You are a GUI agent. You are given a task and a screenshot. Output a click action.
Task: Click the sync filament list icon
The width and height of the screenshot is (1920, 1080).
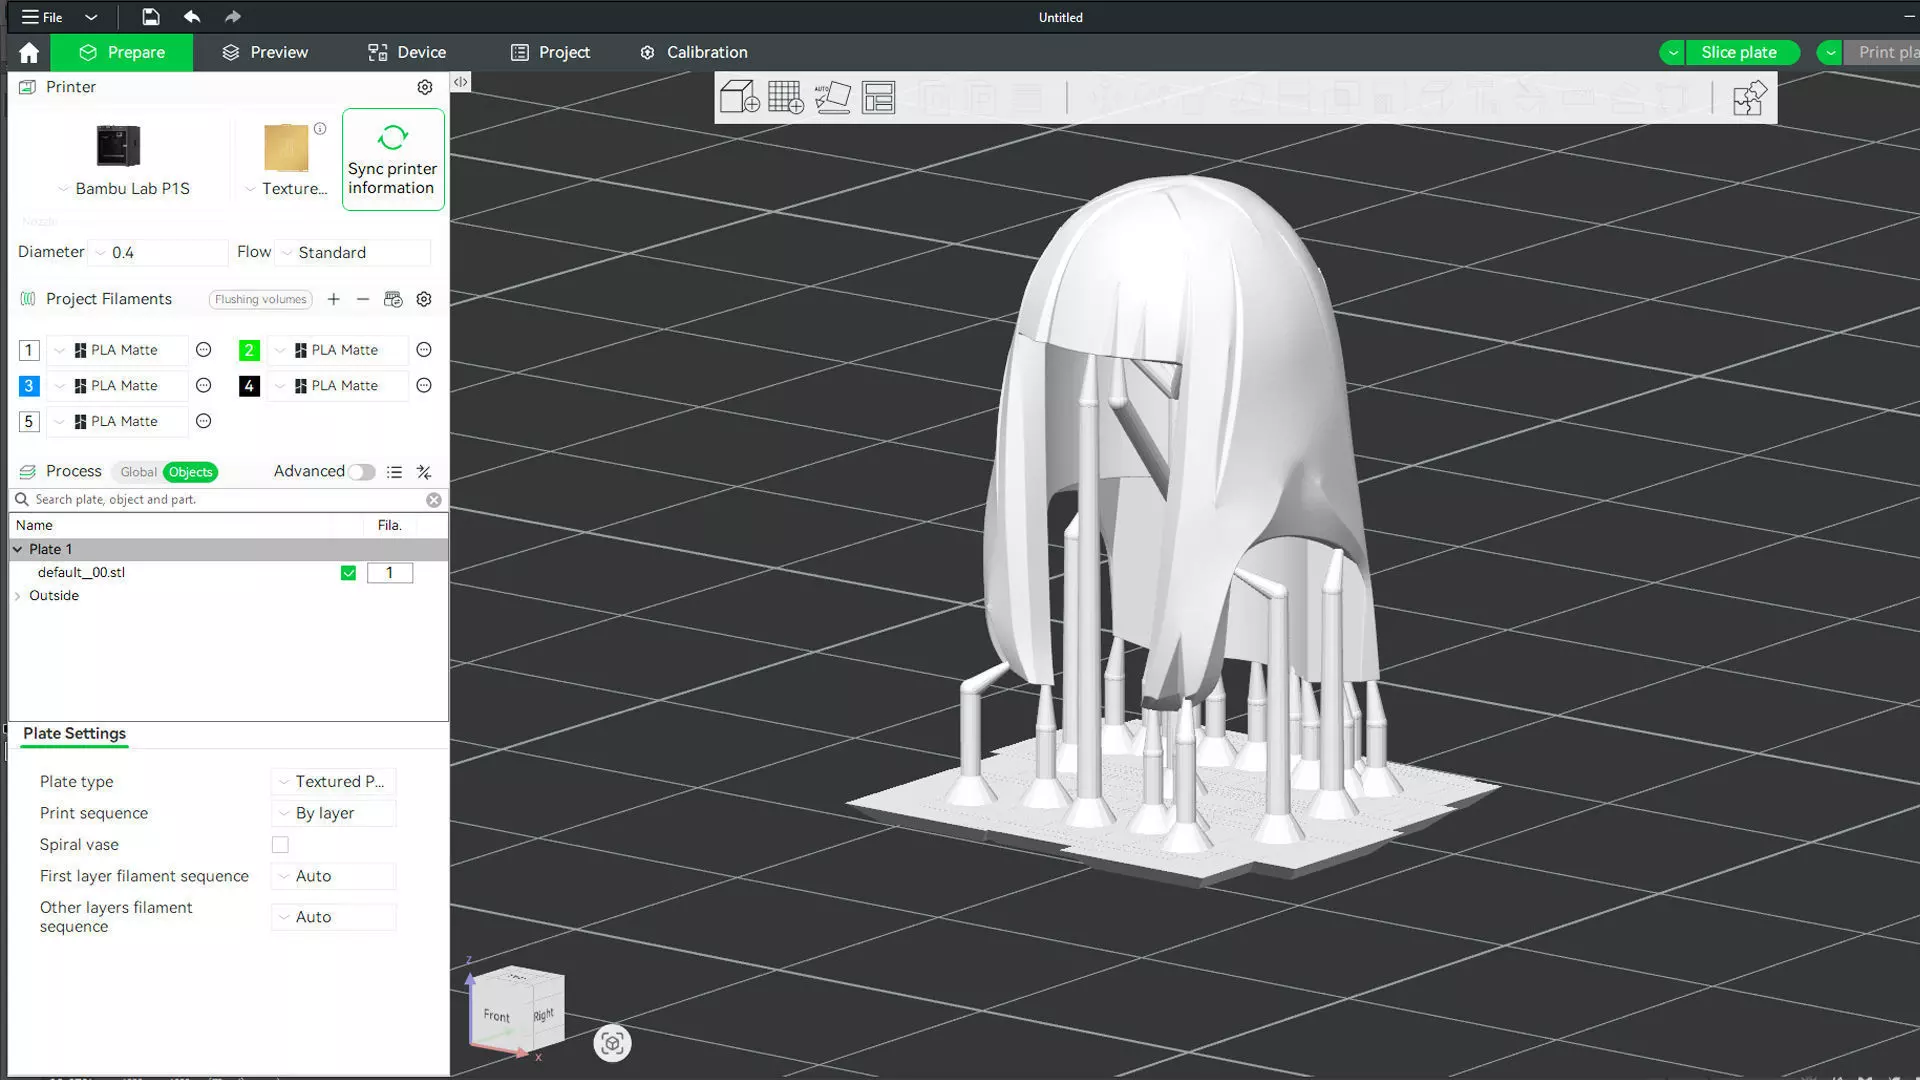coord(393,300)
